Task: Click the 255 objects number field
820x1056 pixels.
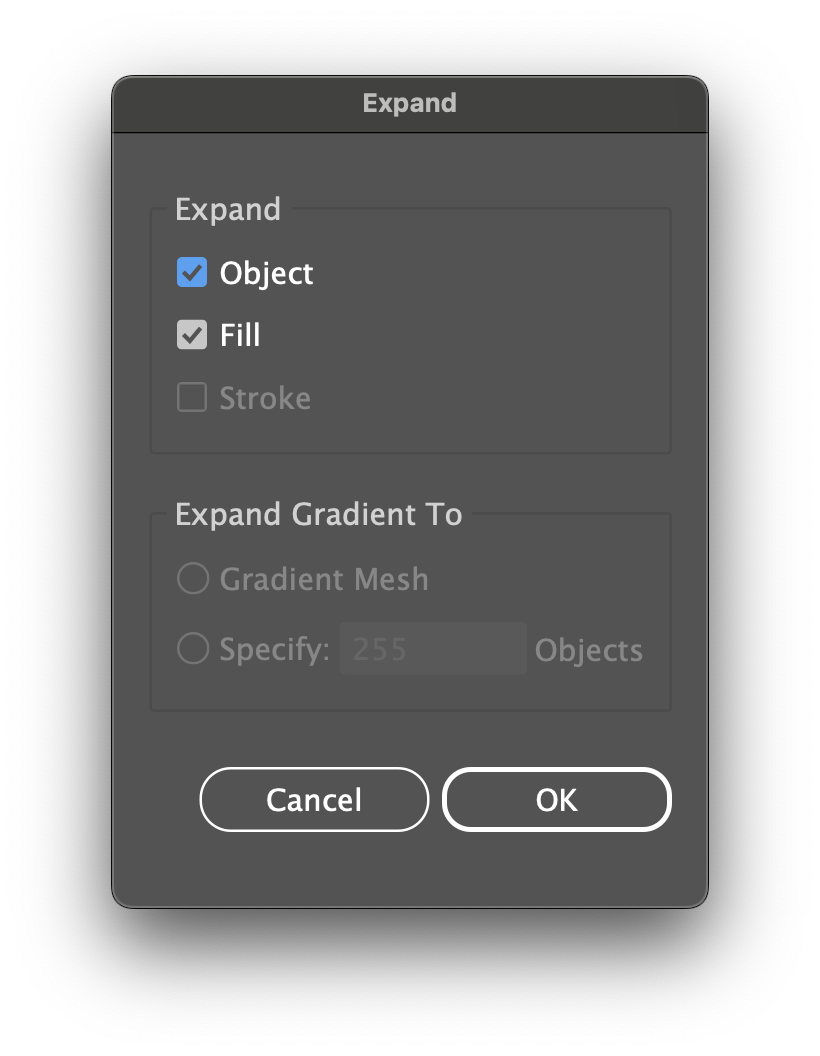Action: pyautogui.click(x=432, y=650)
